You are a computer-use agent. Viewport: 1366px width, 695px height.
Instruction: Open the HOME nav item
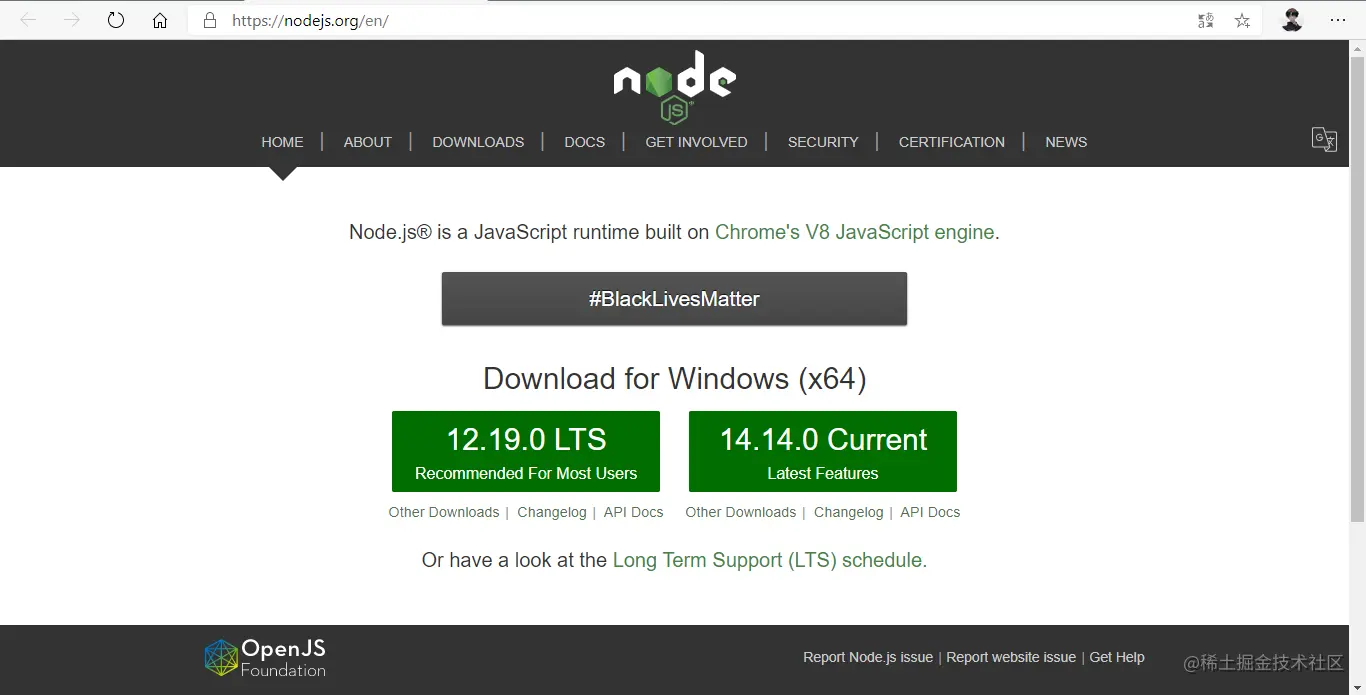tap(282, 142)
